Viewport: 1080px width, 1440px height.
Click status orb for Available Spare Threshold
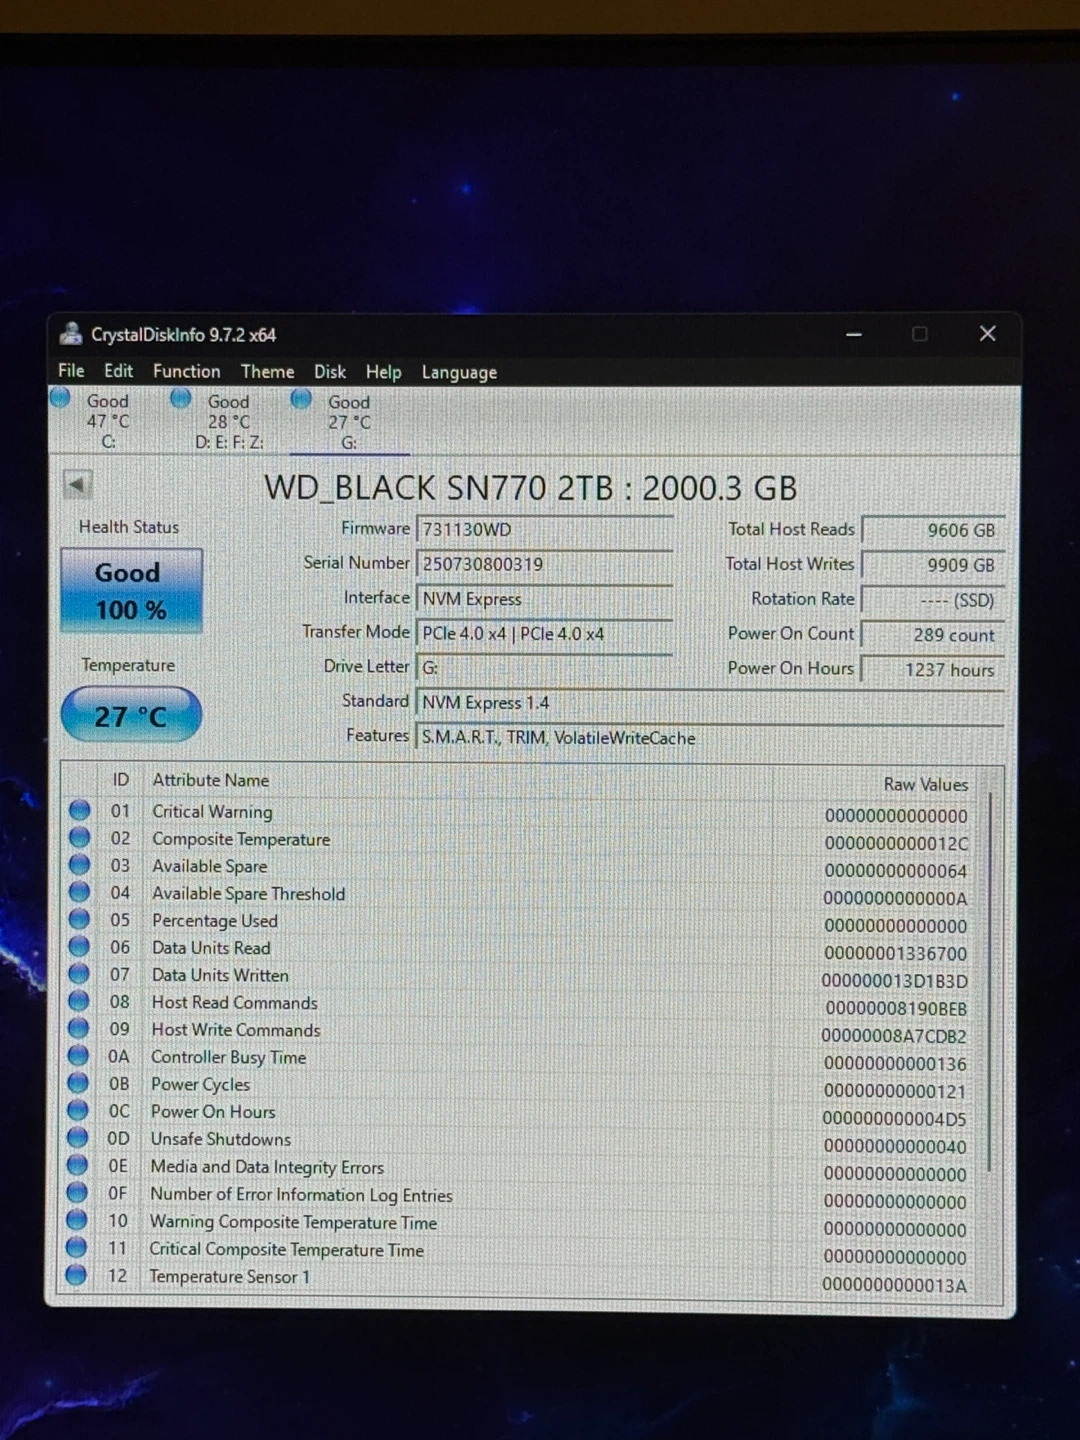(80, 891)
